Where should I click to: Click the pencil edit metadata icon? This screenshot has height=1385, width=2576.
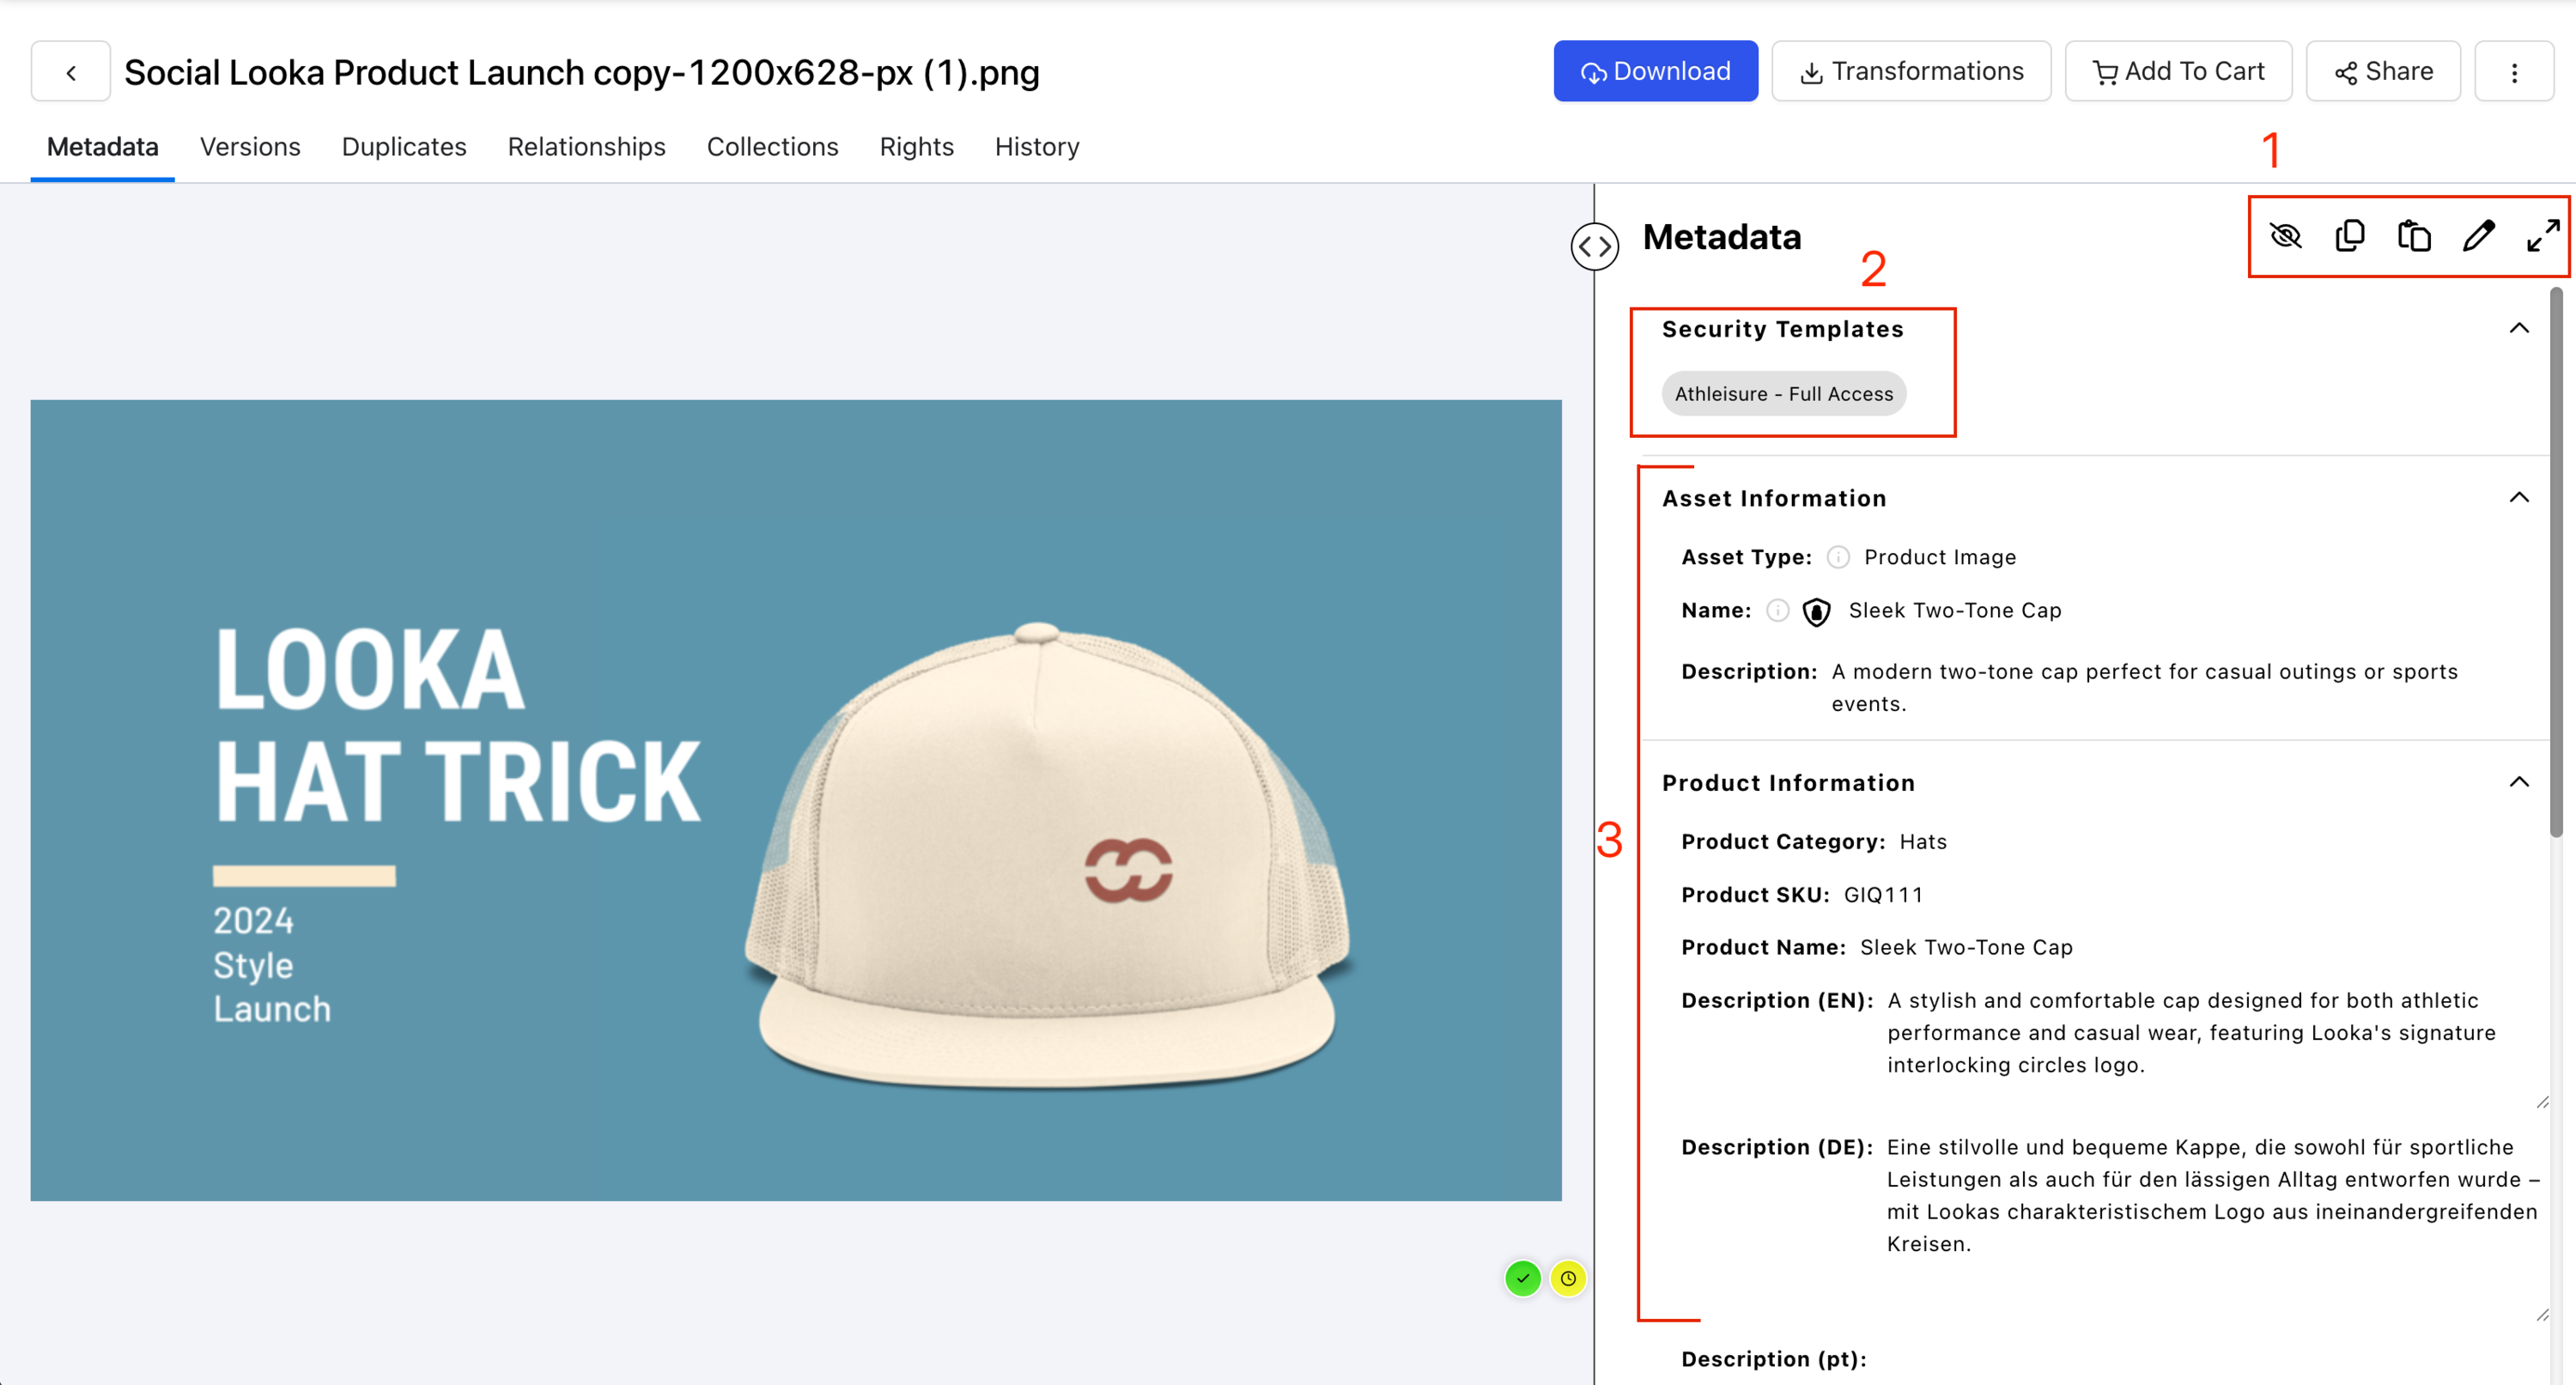[2478, 236]
